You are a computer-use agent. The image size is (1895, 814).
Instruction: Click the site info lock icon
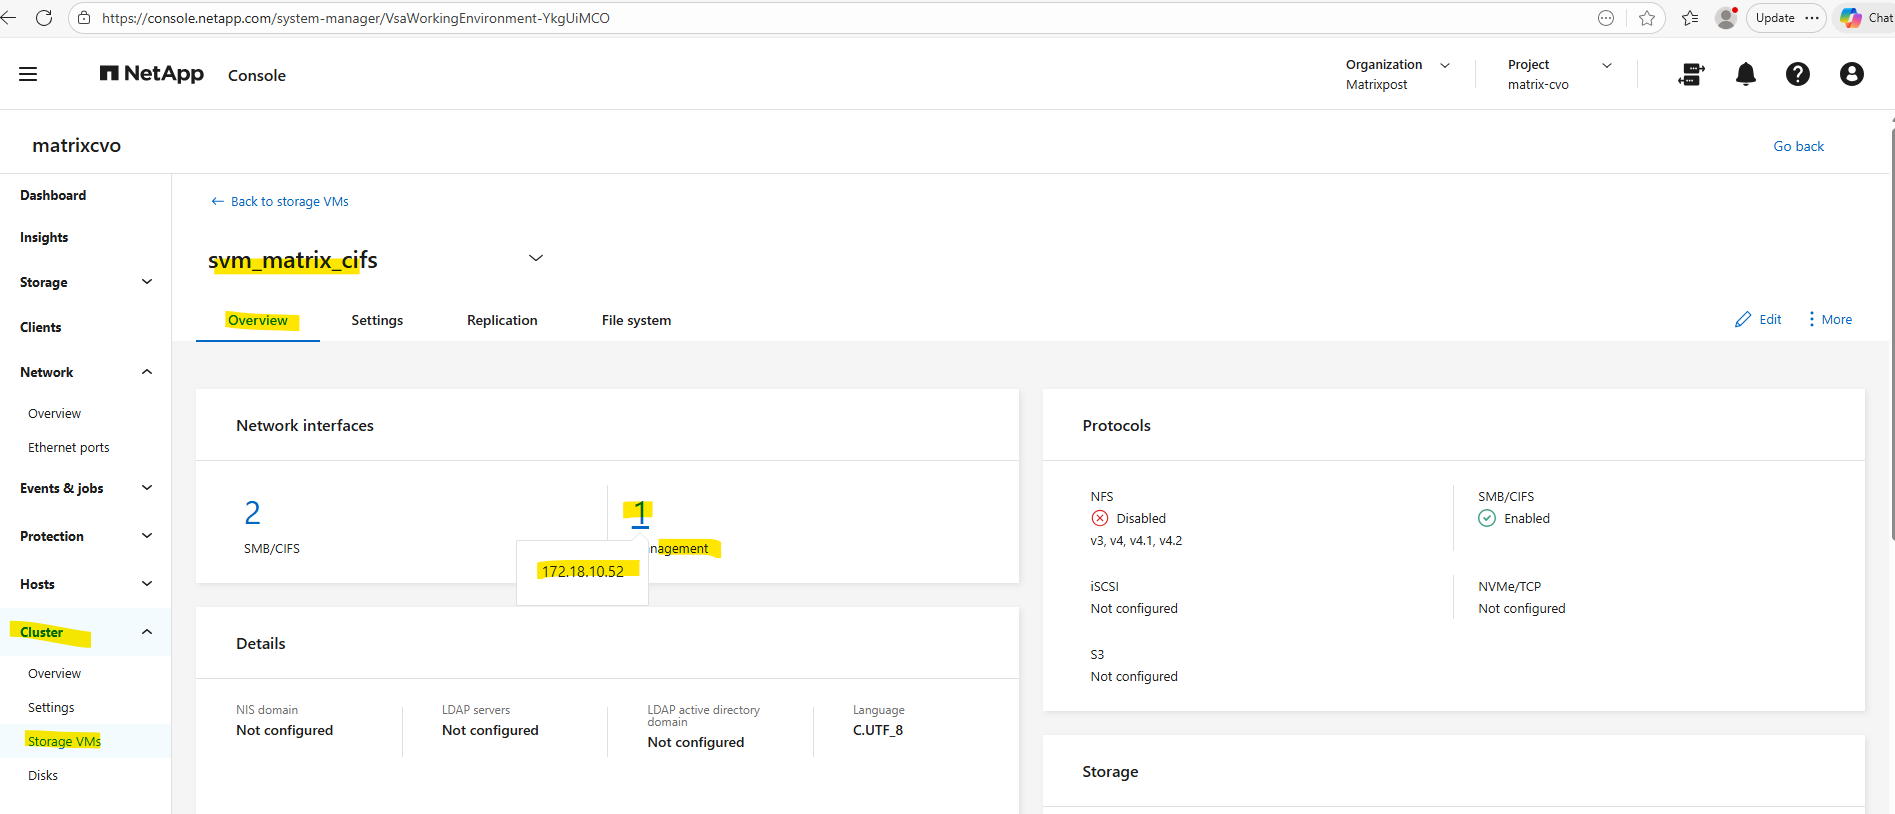tap(84, 18)
